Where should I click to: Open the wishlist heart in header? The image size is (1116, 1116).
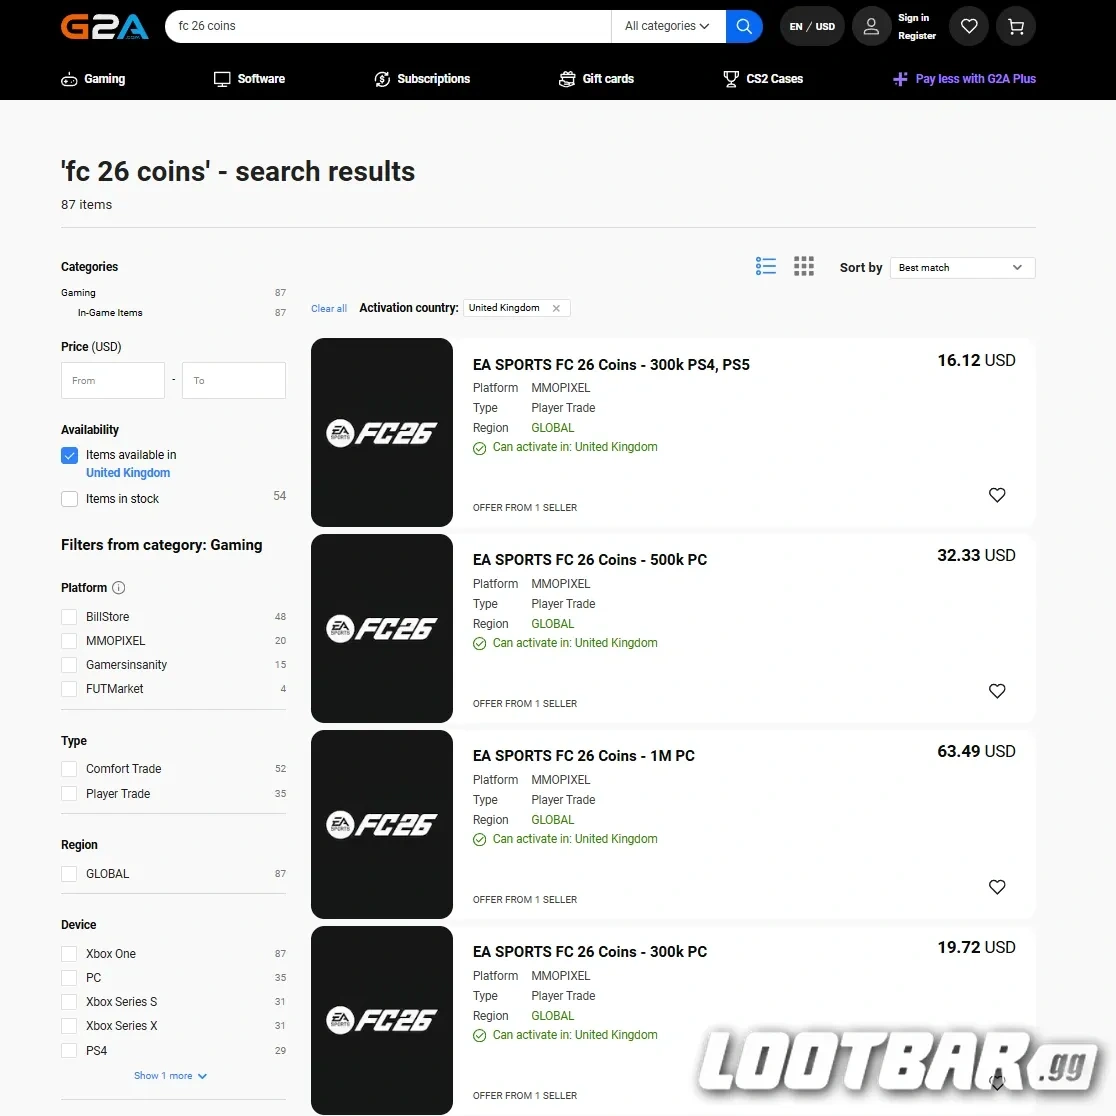969,27
